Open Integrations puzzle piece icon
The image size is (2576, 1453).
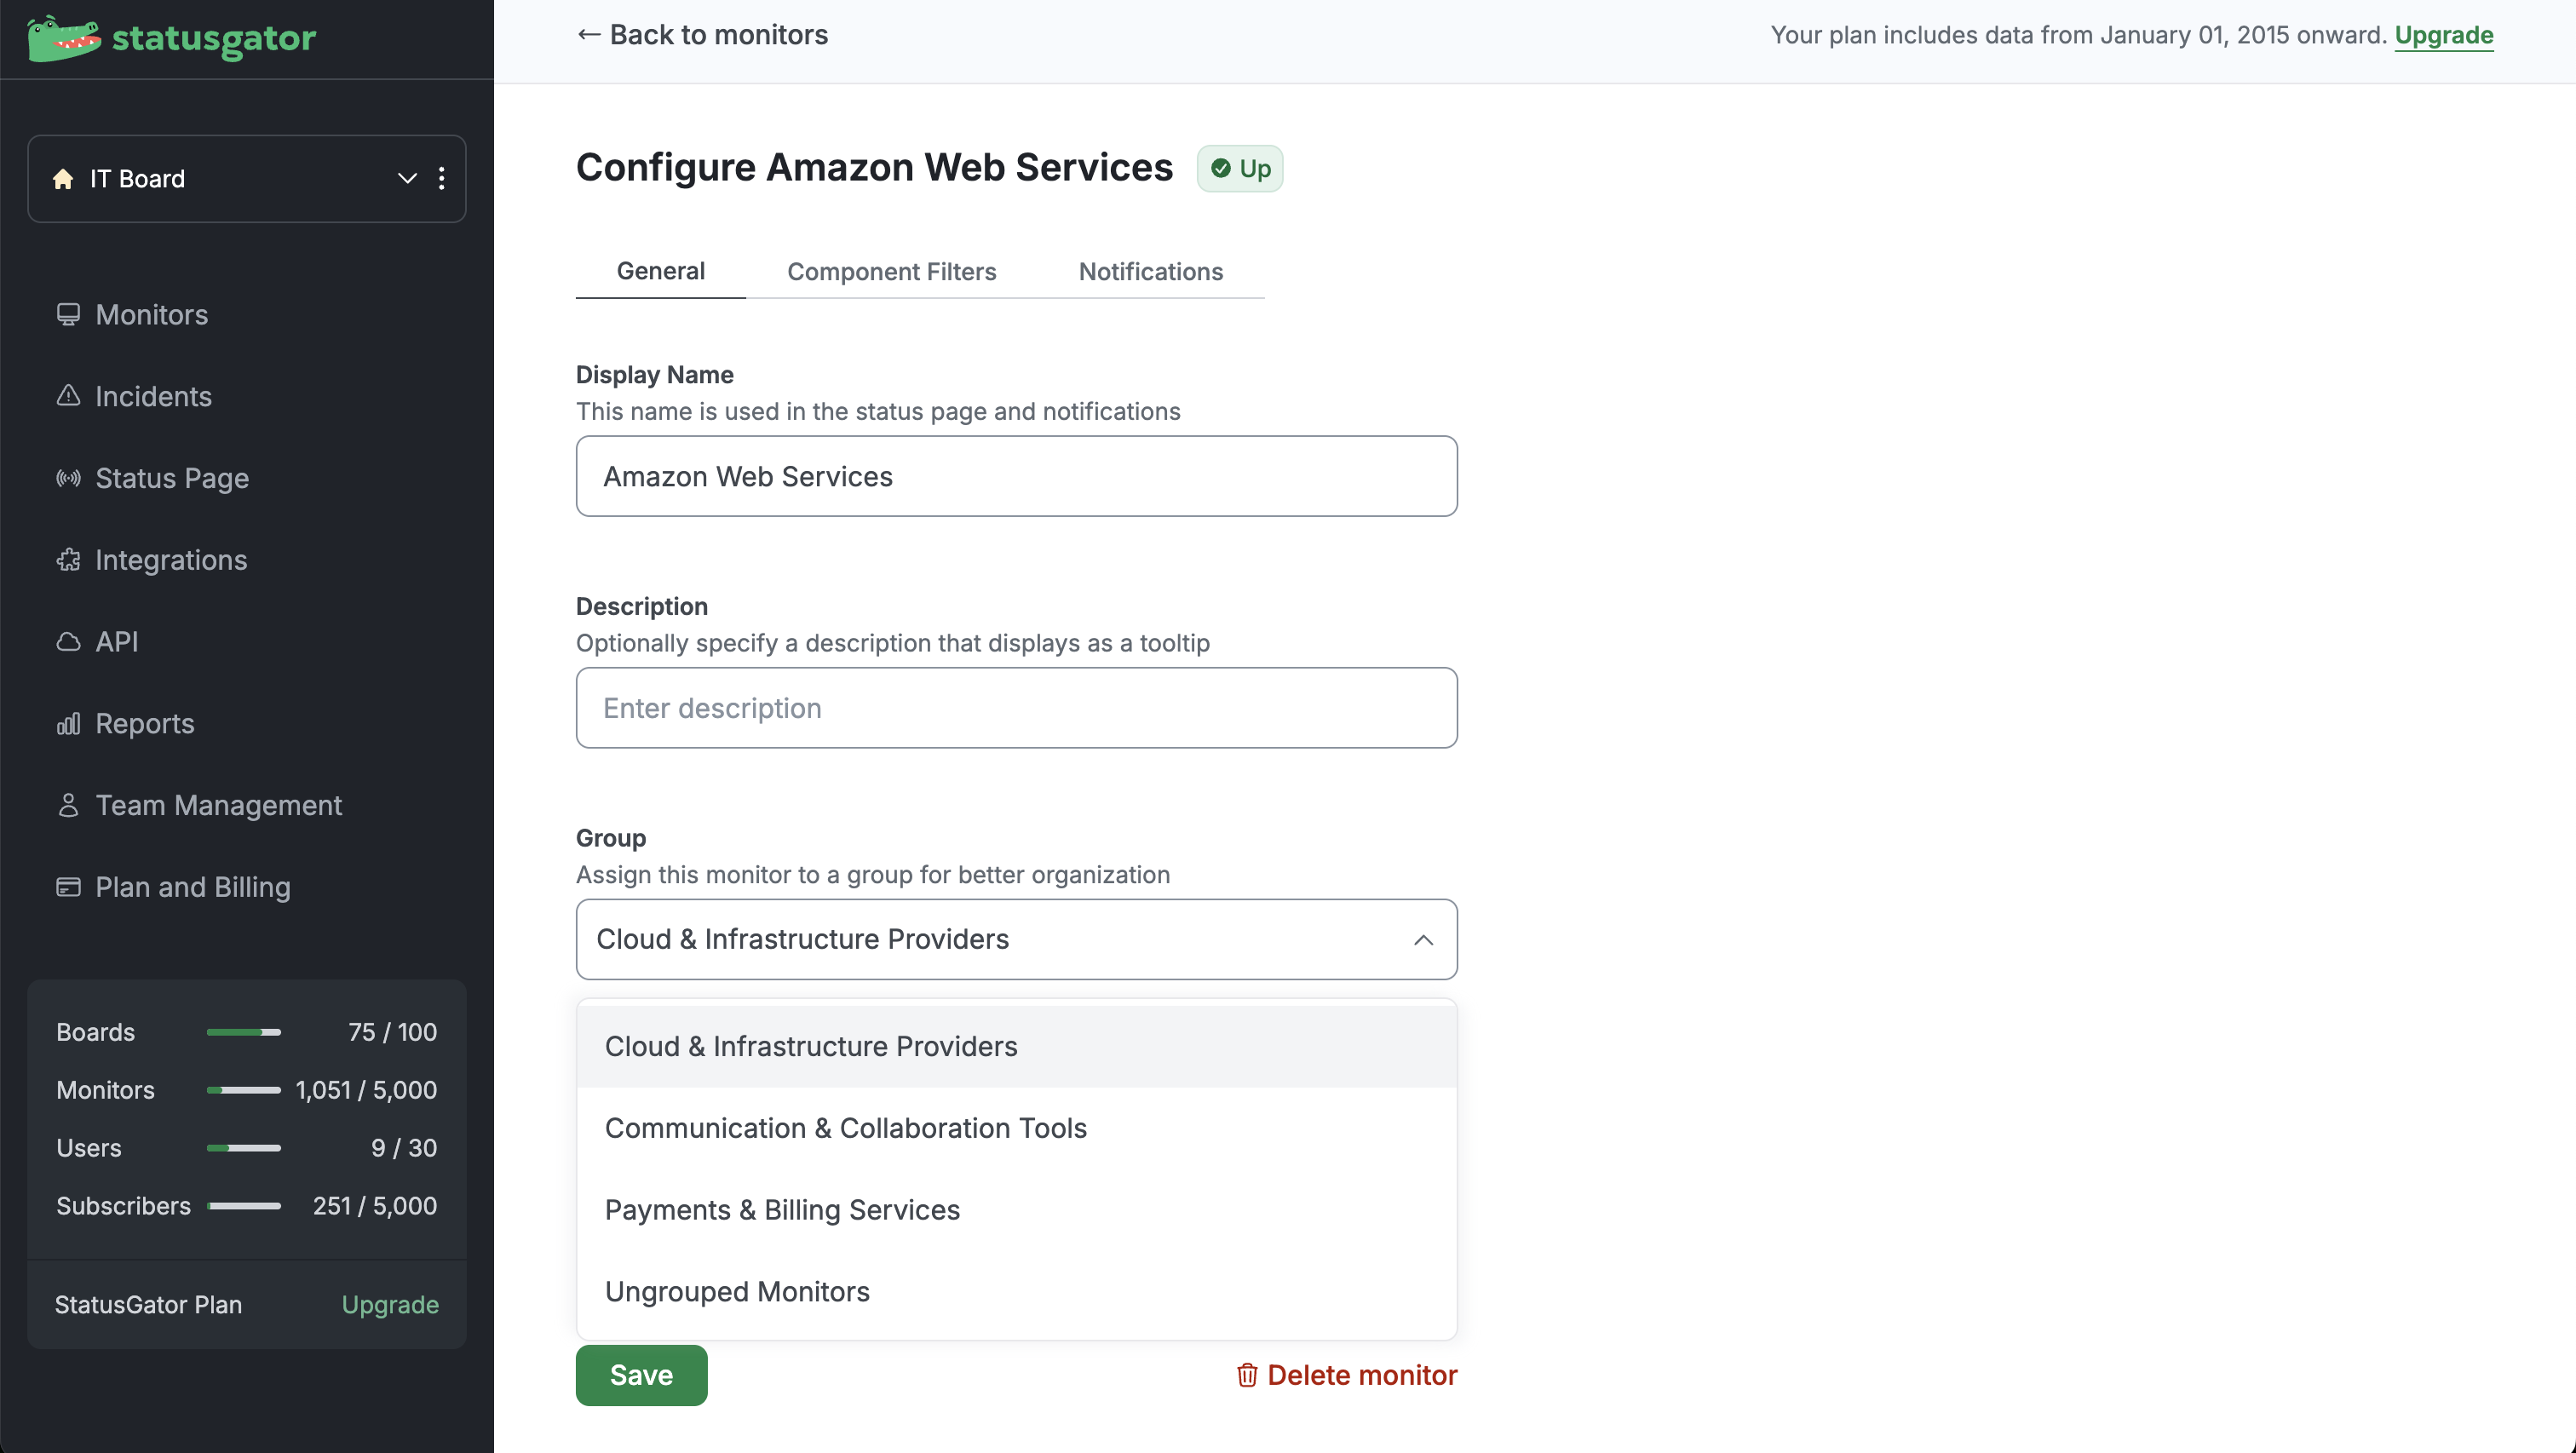[x=68, y=560]
